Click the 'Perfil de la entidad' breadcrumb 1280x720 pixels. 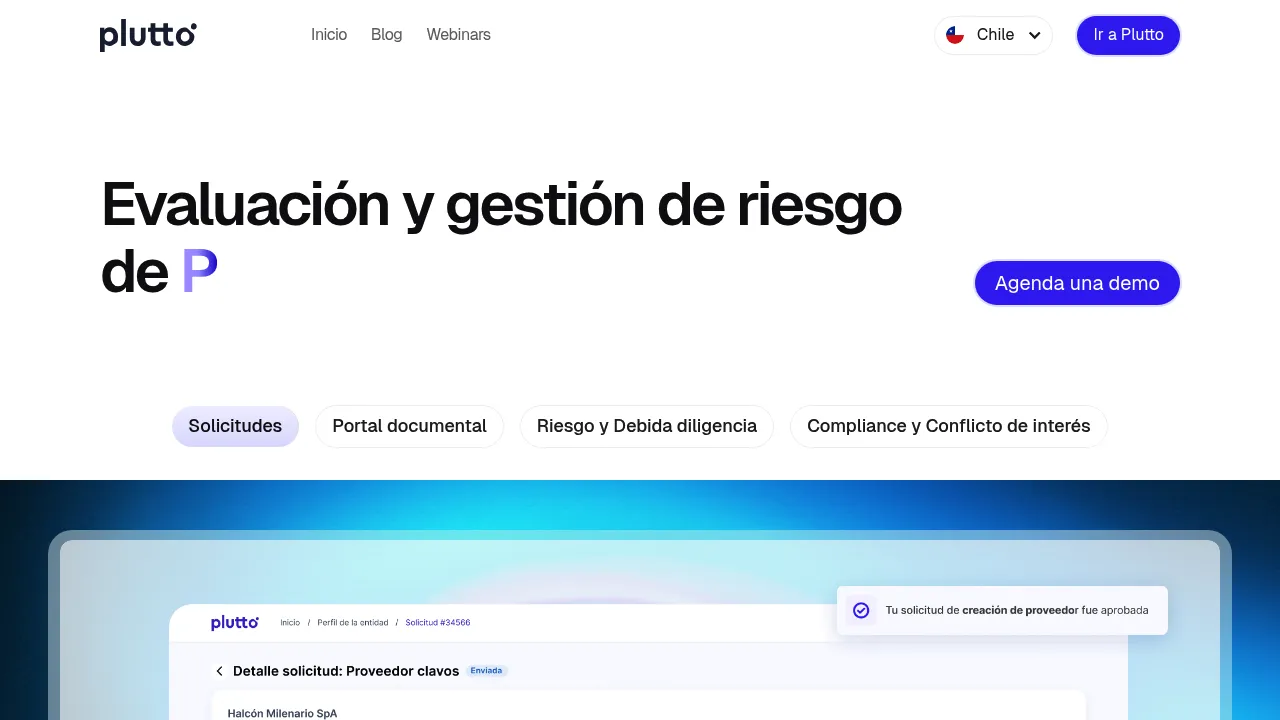tap(352, 623)
